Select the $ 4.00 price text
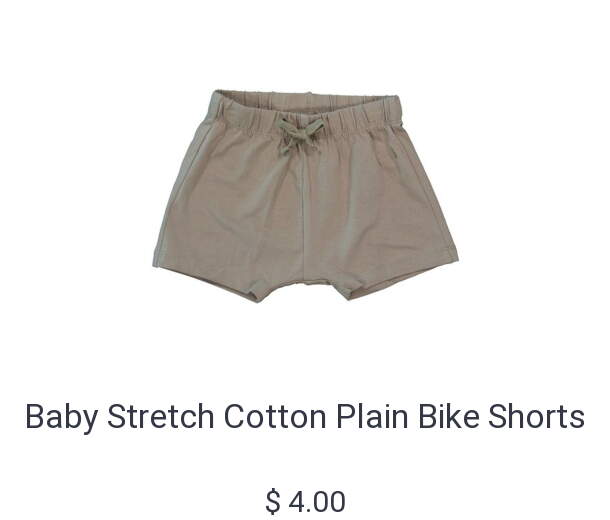The width and height of the screenshot is (610, 520). click(305, 501)
